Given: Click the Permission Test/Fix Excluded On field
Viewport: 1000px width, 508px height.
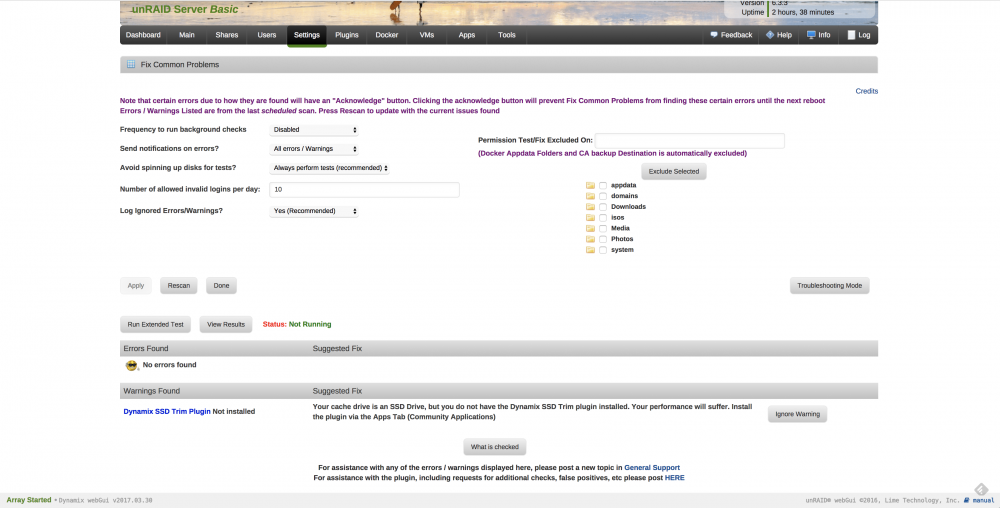Looking at the screenshot, I should tap(689, 141).
